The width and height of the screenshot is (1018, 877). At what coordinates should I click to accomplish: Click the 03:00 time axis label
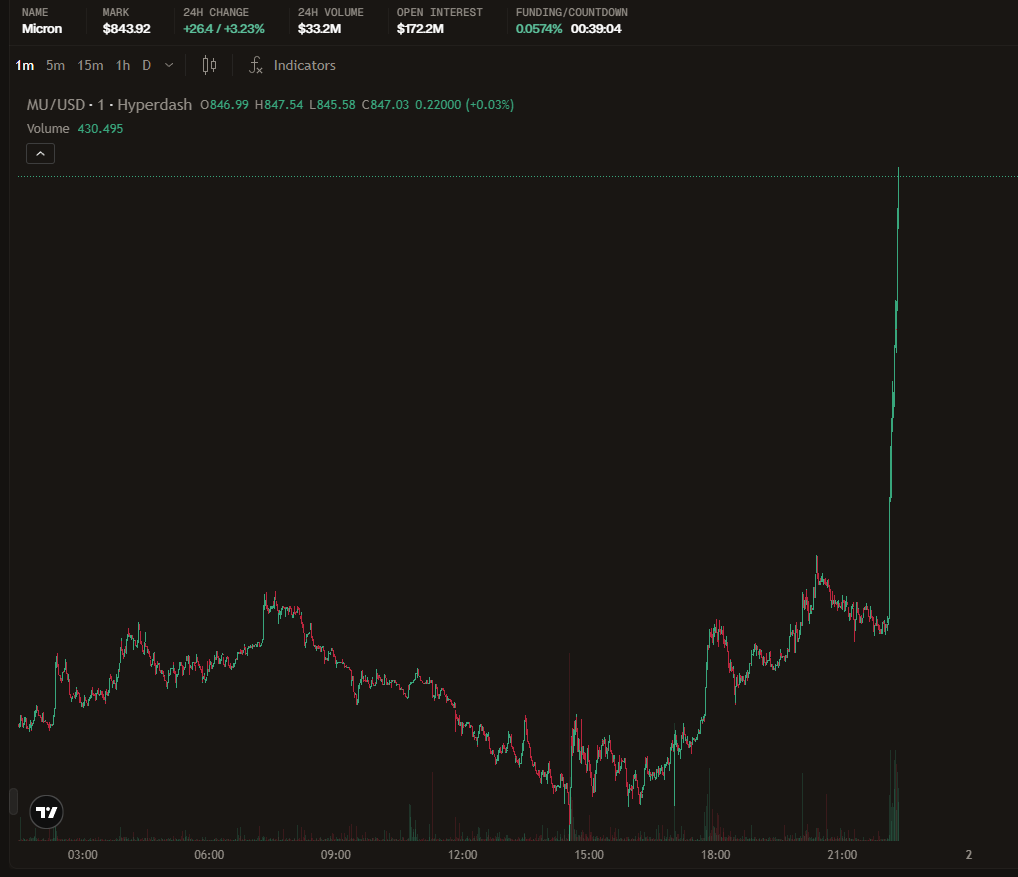[83, 855]
